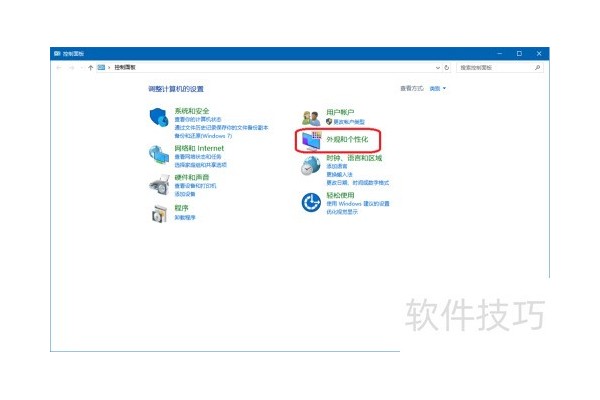Click the 查看网络状态和任务 link
This screenshot has height=400, width=600.
tap(198, 157)
